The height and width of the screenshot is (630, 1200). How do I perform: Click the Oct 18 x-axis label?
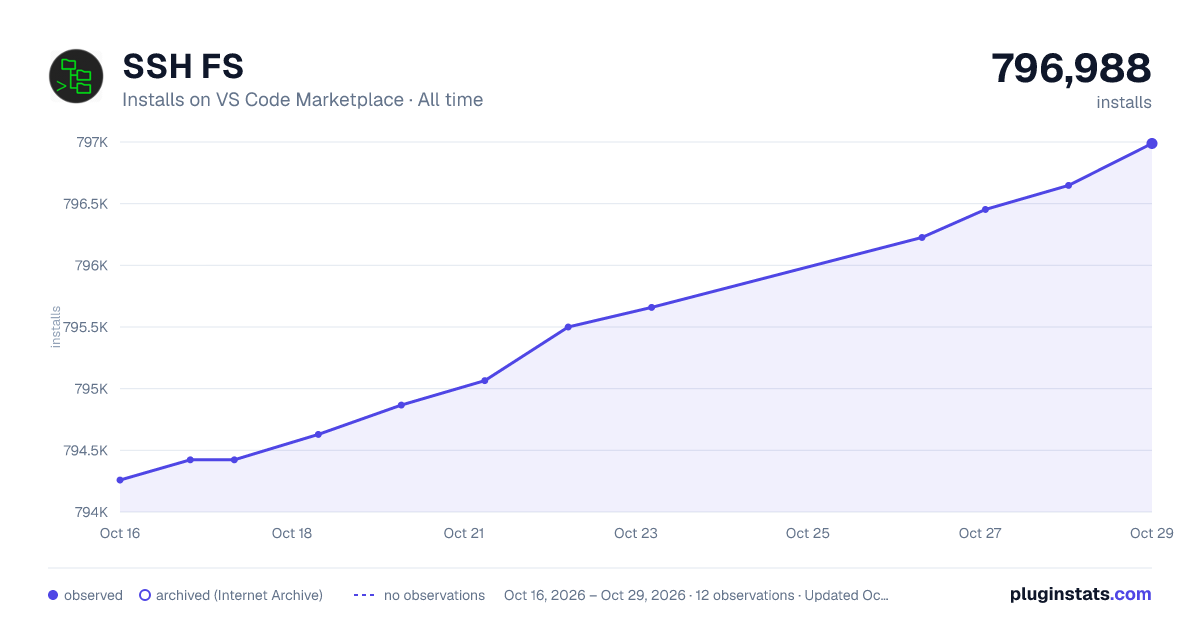point(292,533)
